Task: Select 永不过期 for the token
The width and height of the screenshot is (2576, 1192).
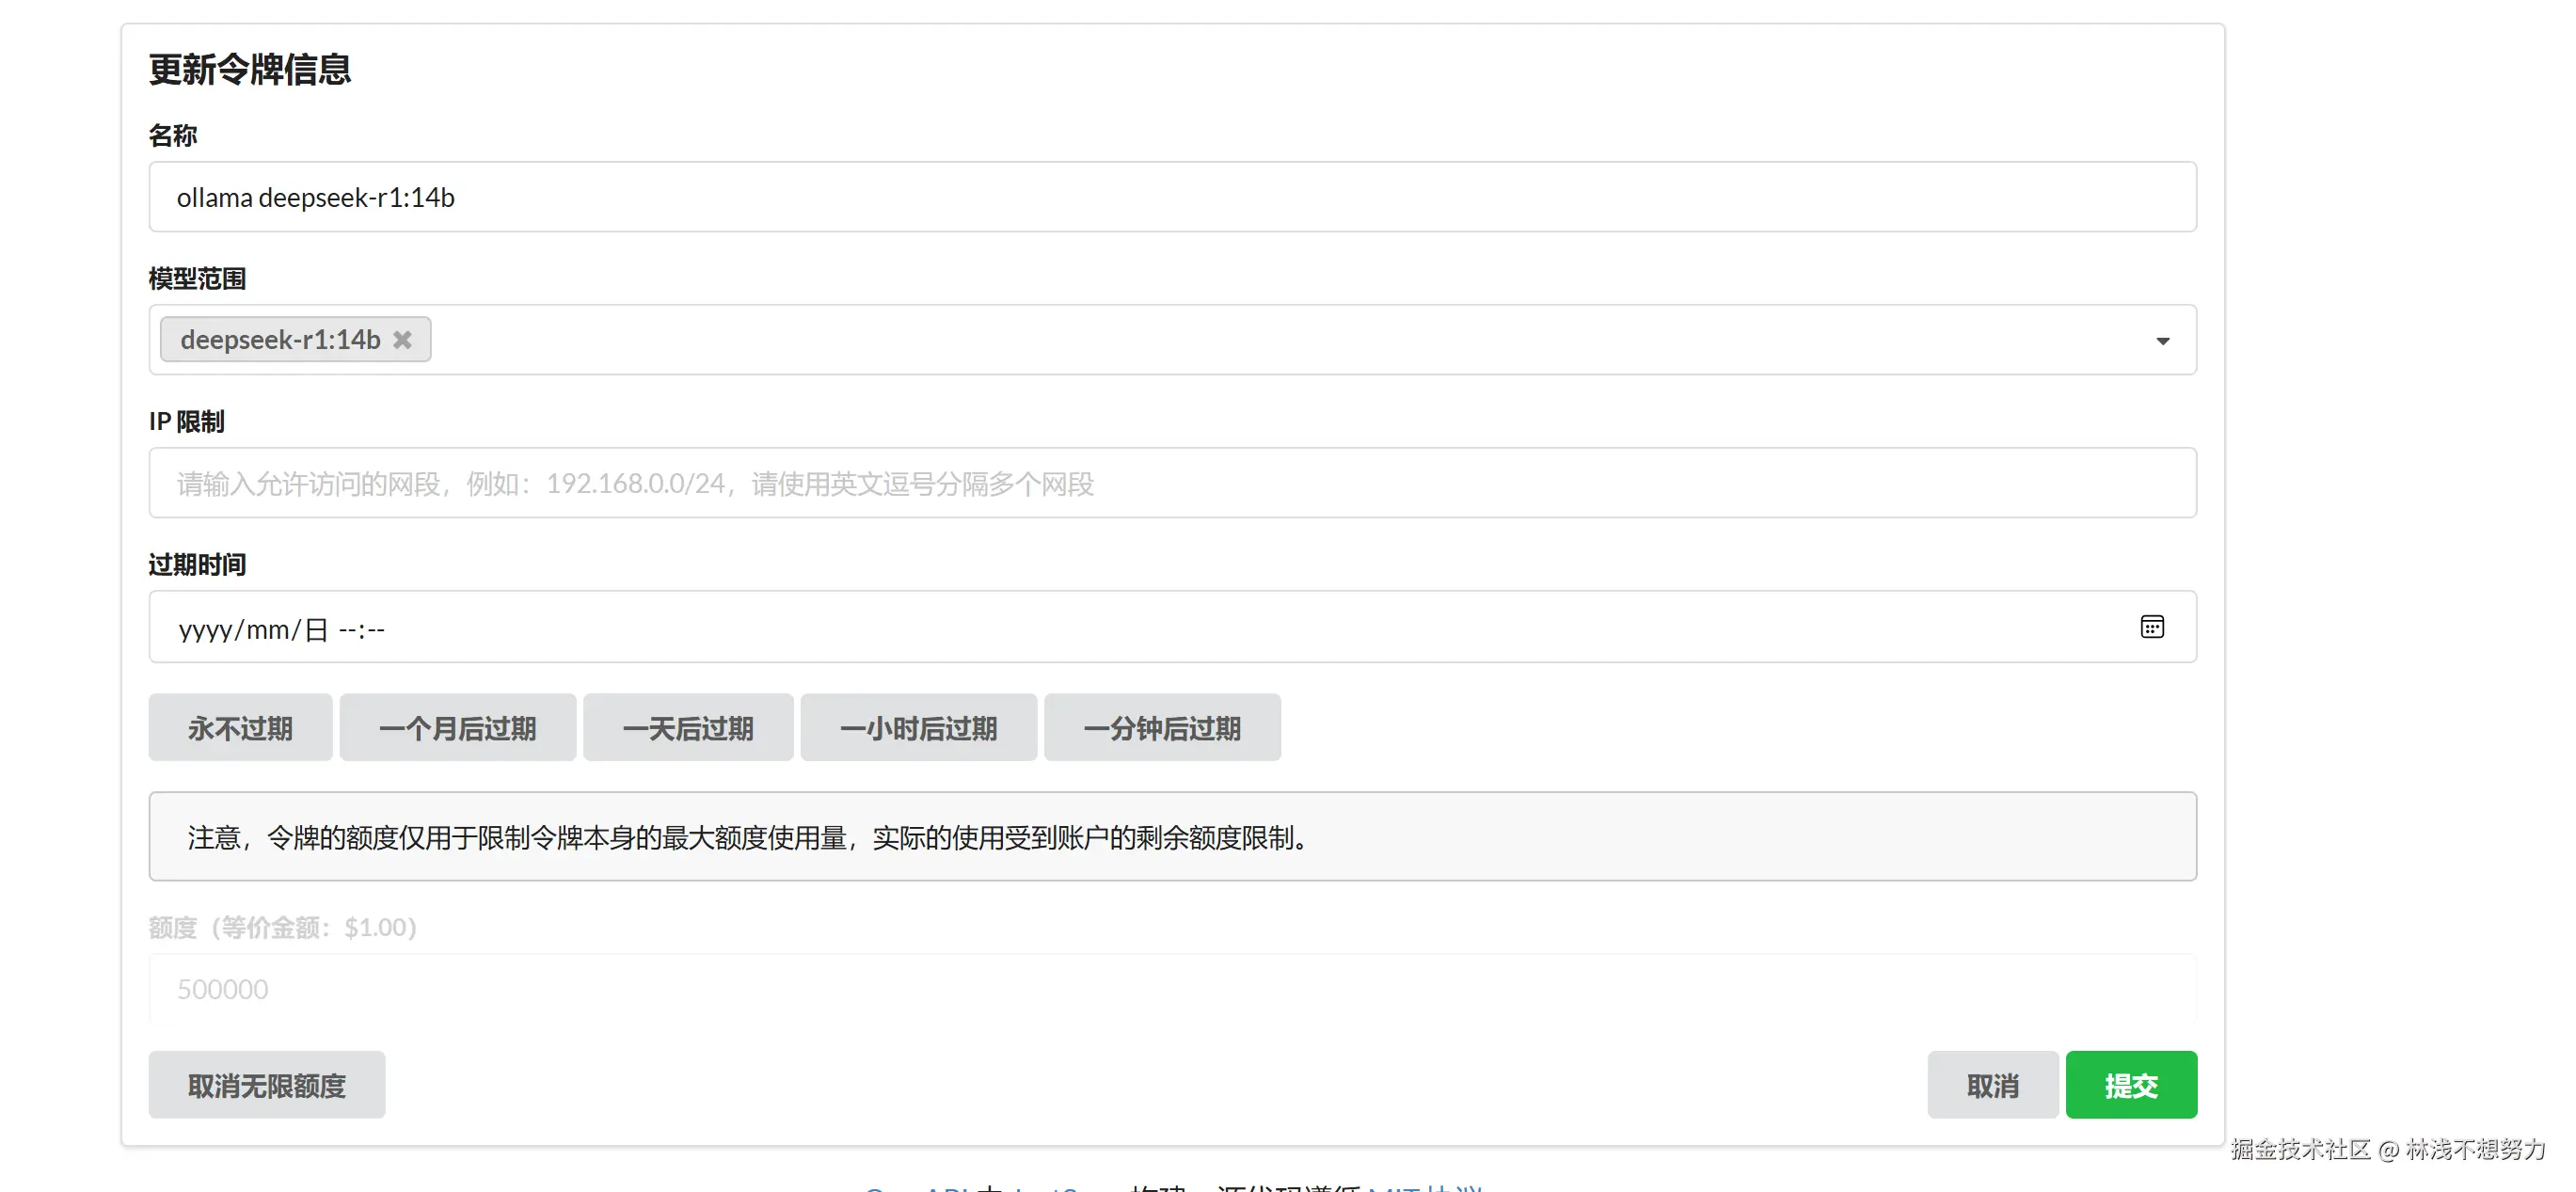Action: [240, 727]
